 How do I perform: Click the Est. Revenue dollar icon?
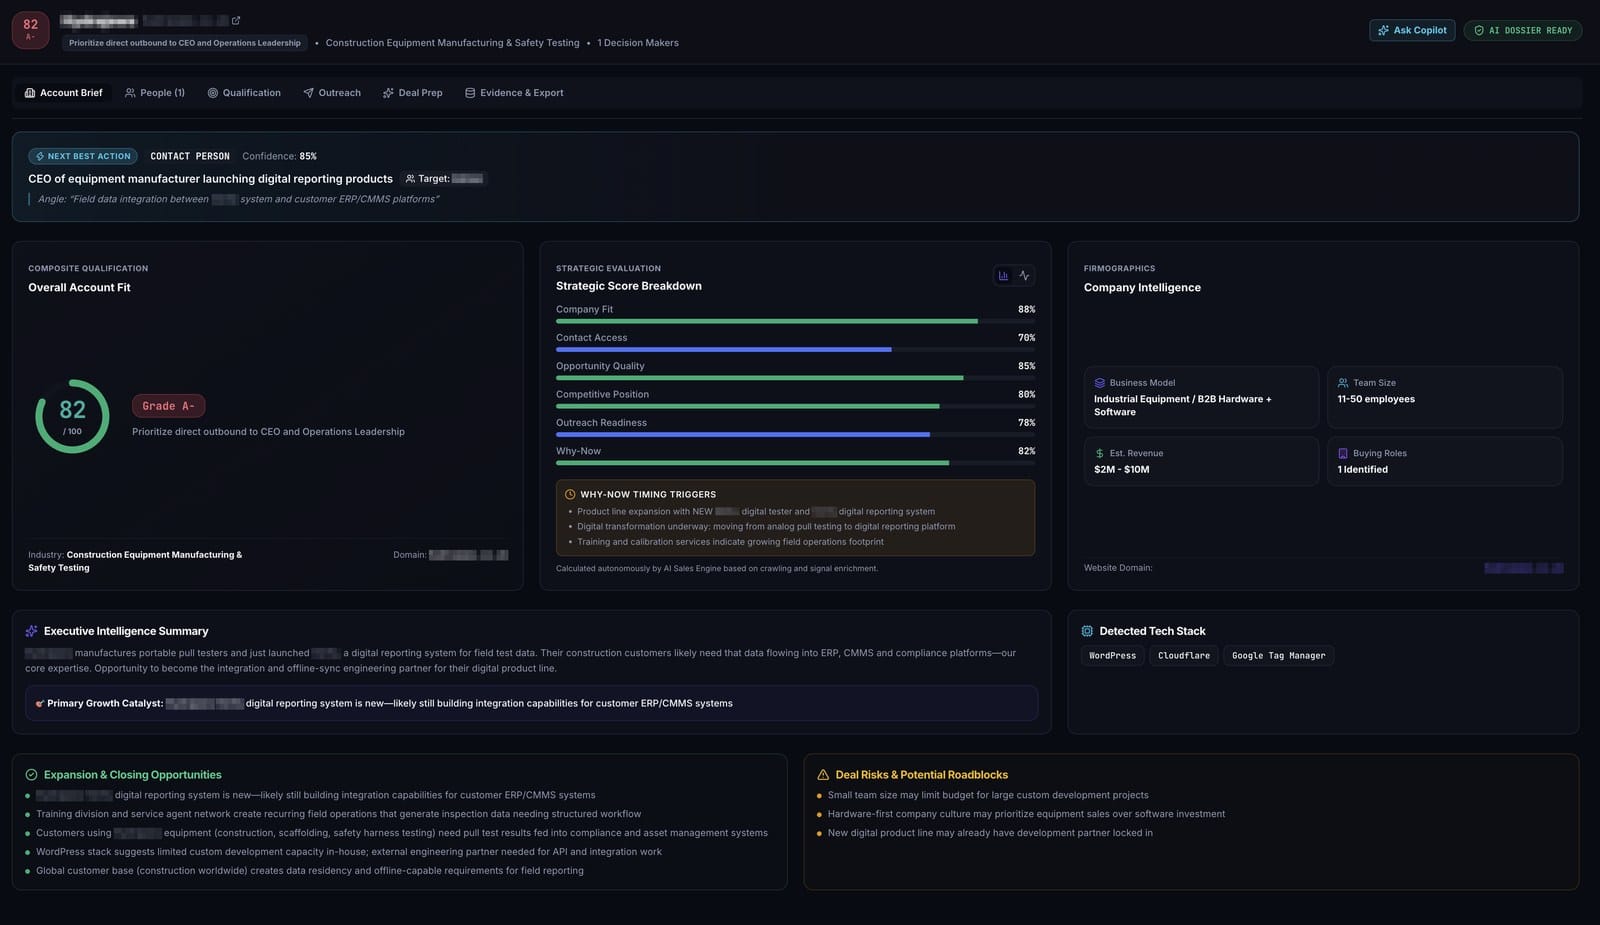pos(1100,453)
